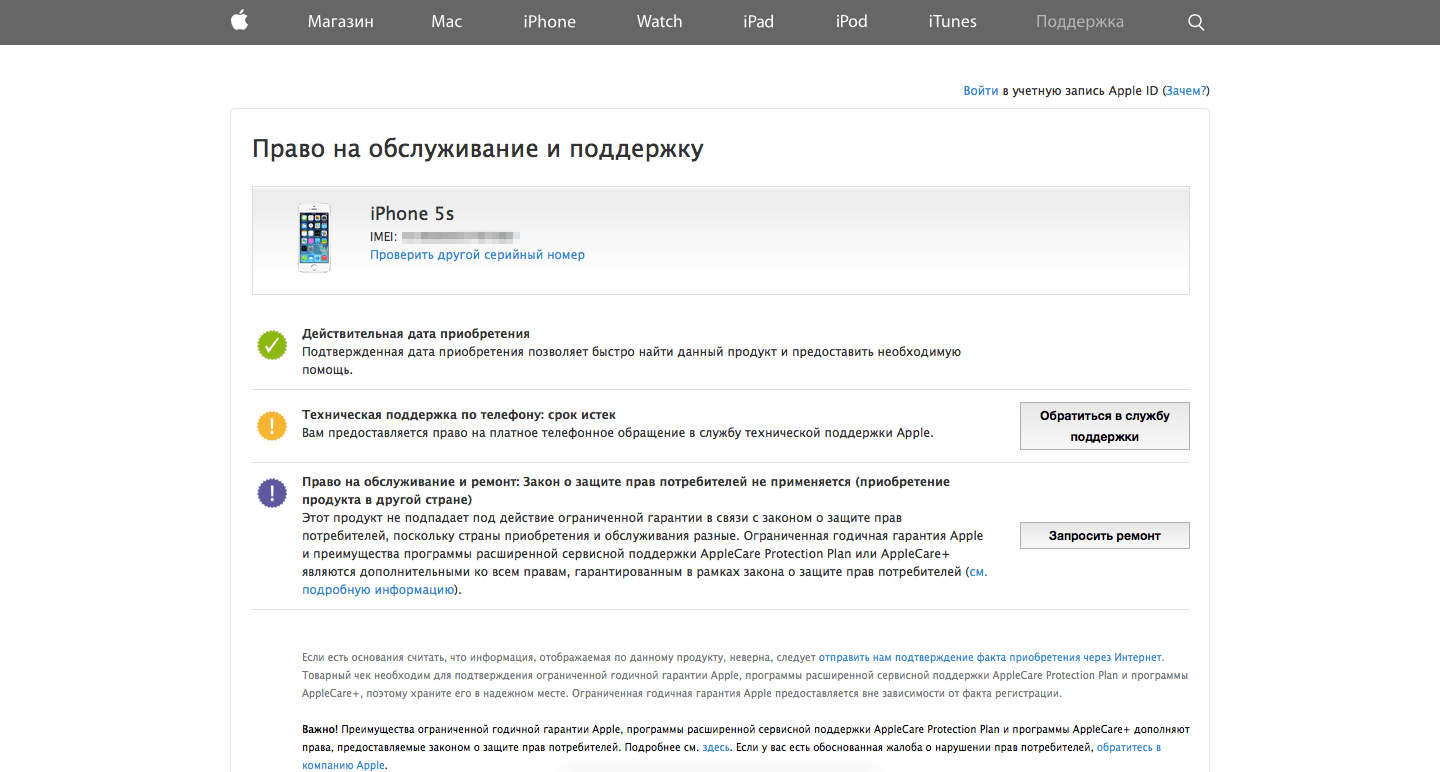Viewport: 1440px width, 772px height.
Task: Click the здесь link
Action: click(x=716, y=748)
